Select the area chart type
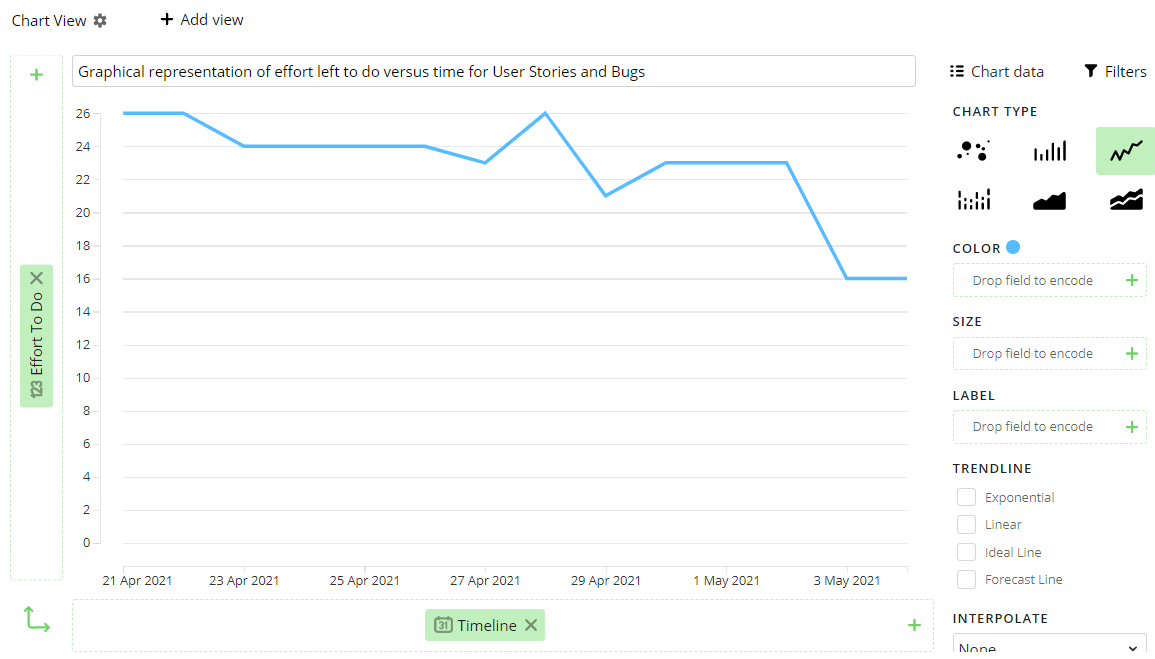 1049,199
